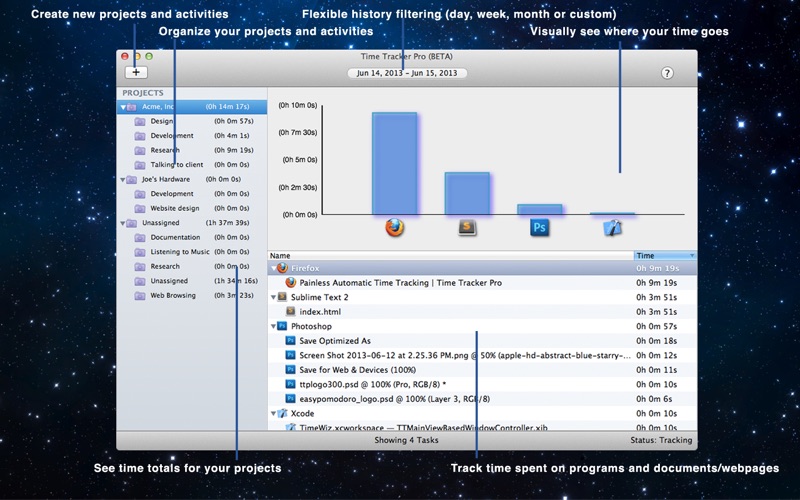Select the index.html row
This screenshot has width=800, height=500.
click(482, 312)
